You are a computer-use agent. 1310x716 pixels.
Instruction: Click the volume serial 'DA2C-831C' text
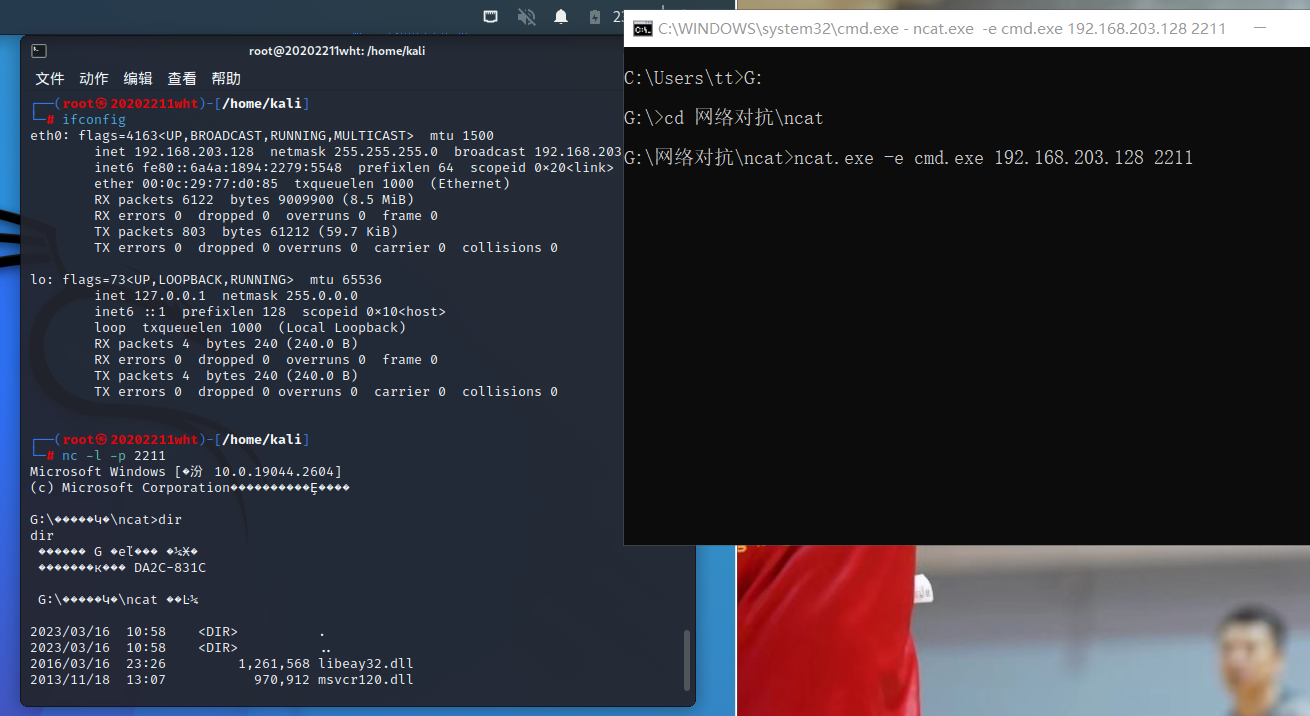click(x=170, y=568)
